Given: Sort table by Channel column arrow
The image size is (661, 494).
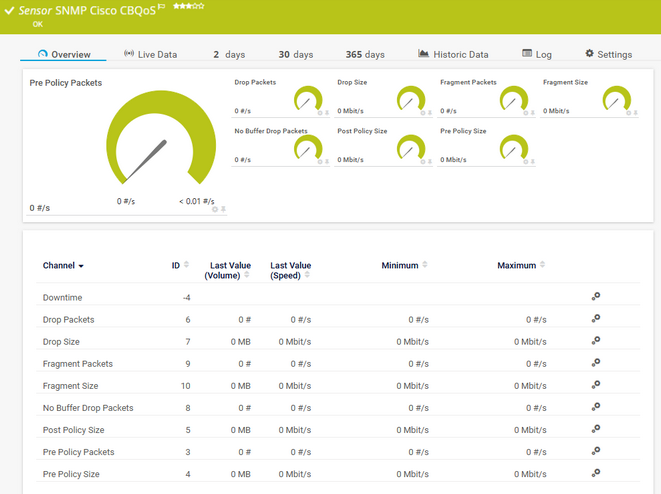Looking at the screenshot, I should tap(81, 266).
